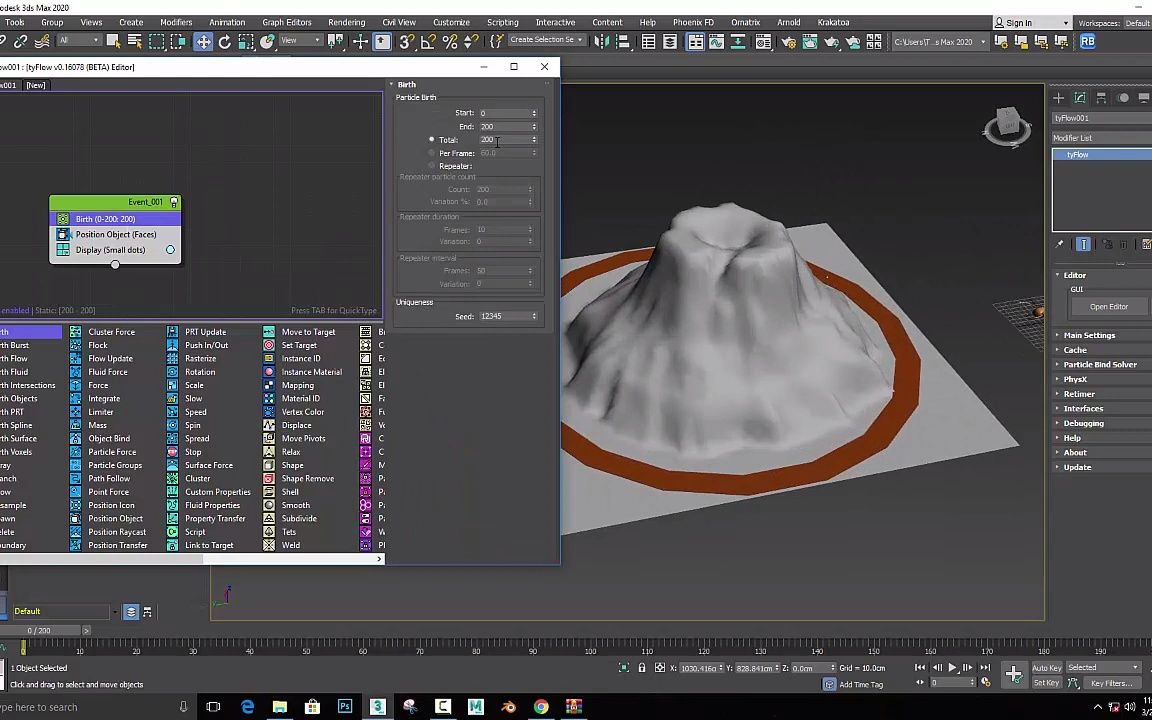Expand the Particle Bind Solver rollout
The height and width of the screenshot is (720, 1152).
click(x=1099, y=364)
